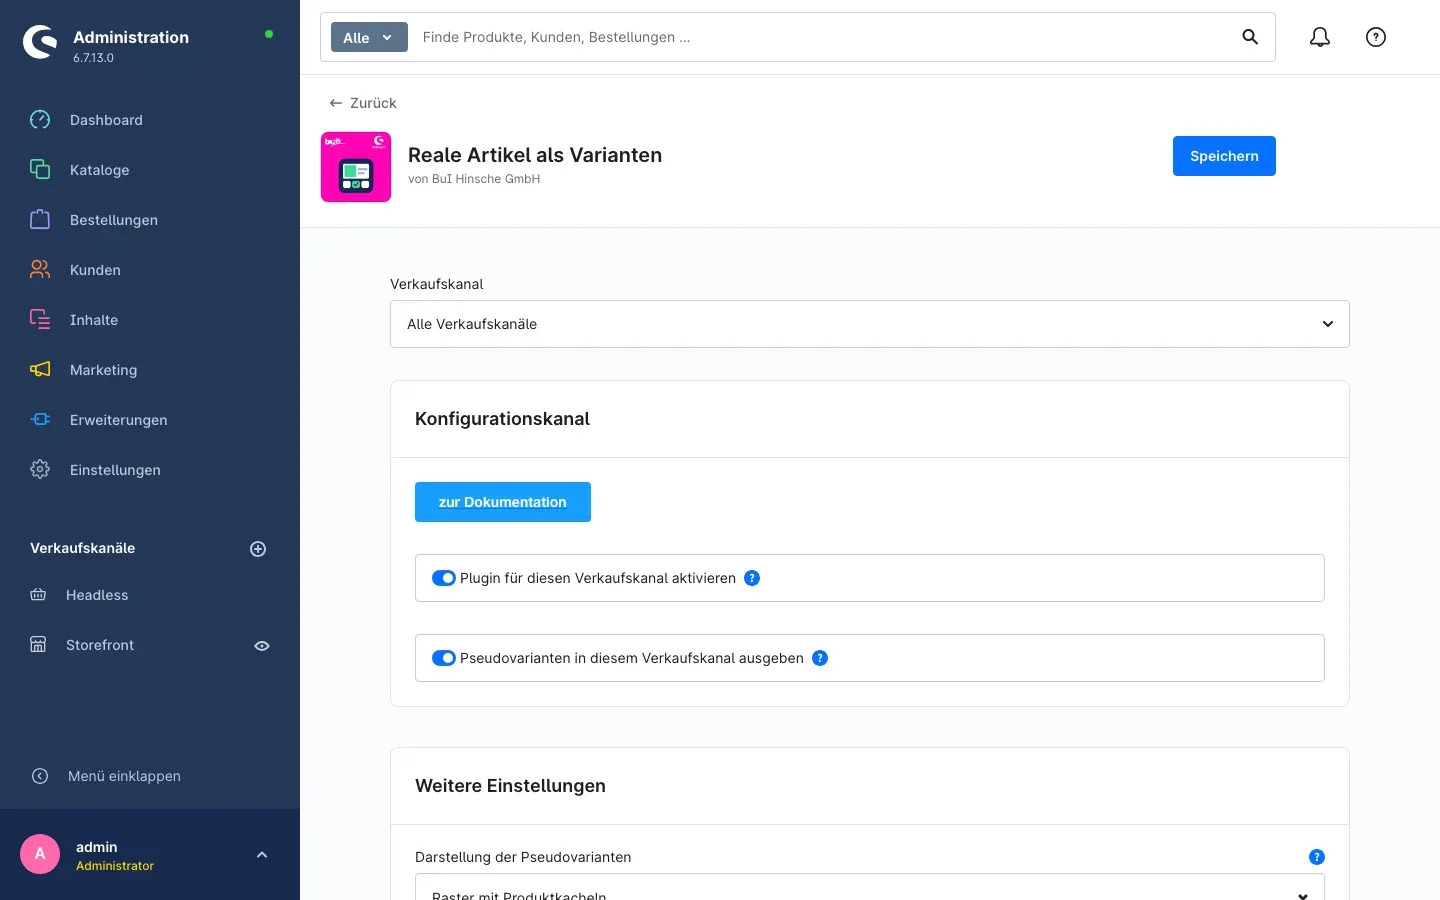1440x900 pixels.
Task: Click the Reale Artikel als Varianten title
Action: pos(535,155)
